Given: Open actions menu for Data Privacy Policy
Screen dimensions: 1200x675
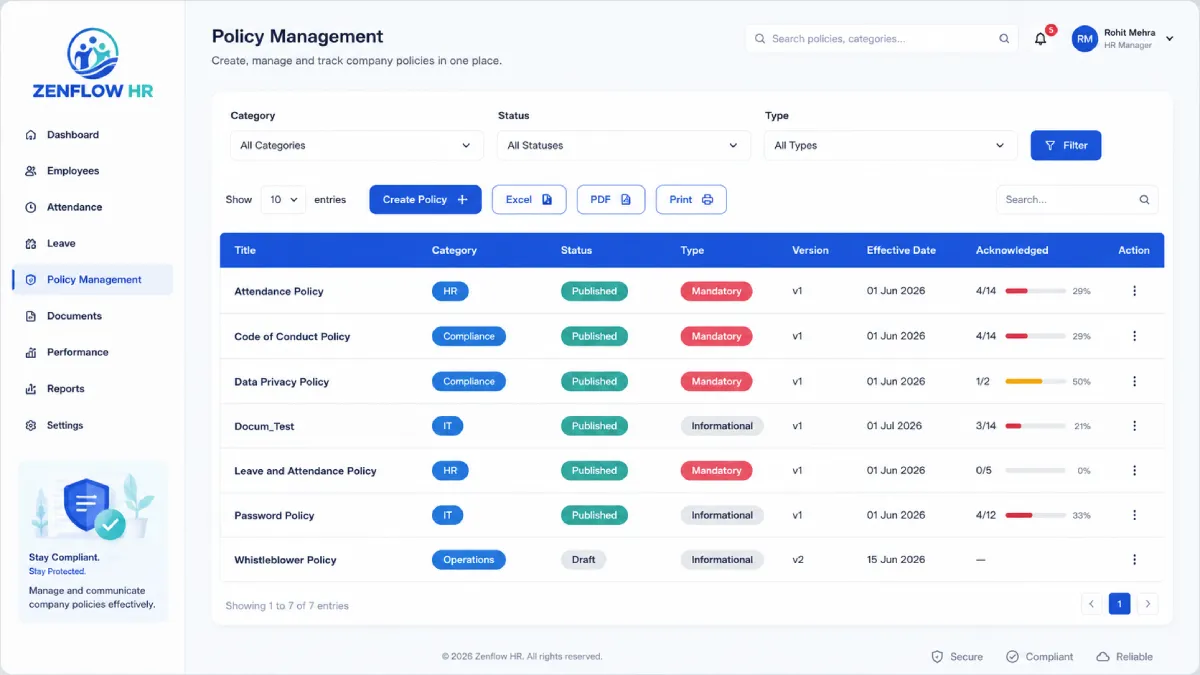Looking at the screenshot, I should (1134, 381).
